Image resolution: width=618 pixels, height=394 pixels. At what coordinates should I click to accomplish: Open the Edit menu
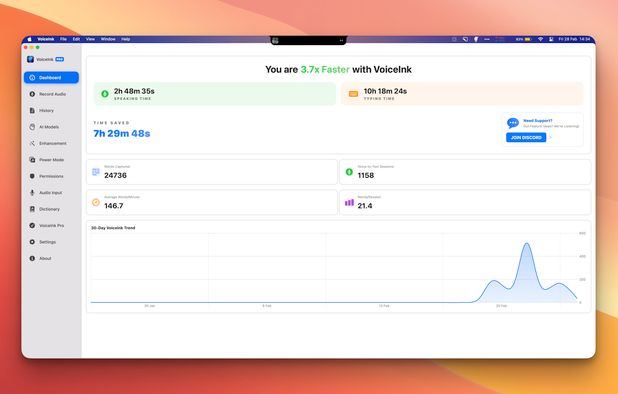(x=76, y=39)
